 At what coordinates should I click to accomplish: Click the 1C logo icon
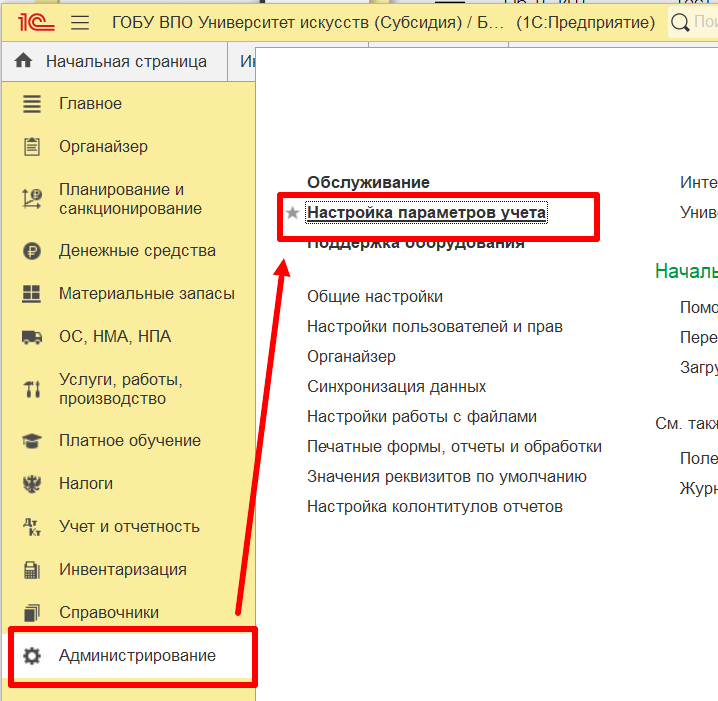click(31, 22)
